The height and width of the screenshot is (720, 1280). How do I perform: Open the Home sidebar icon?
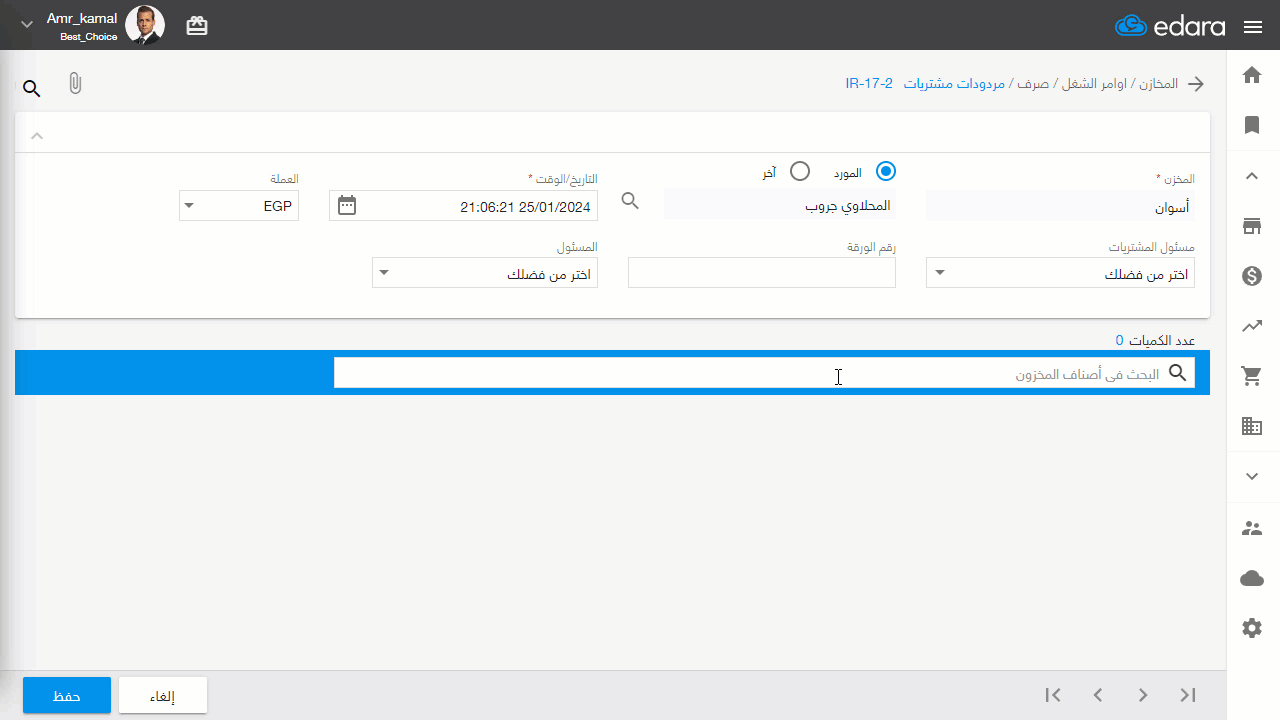click(x=1251, y=75)
